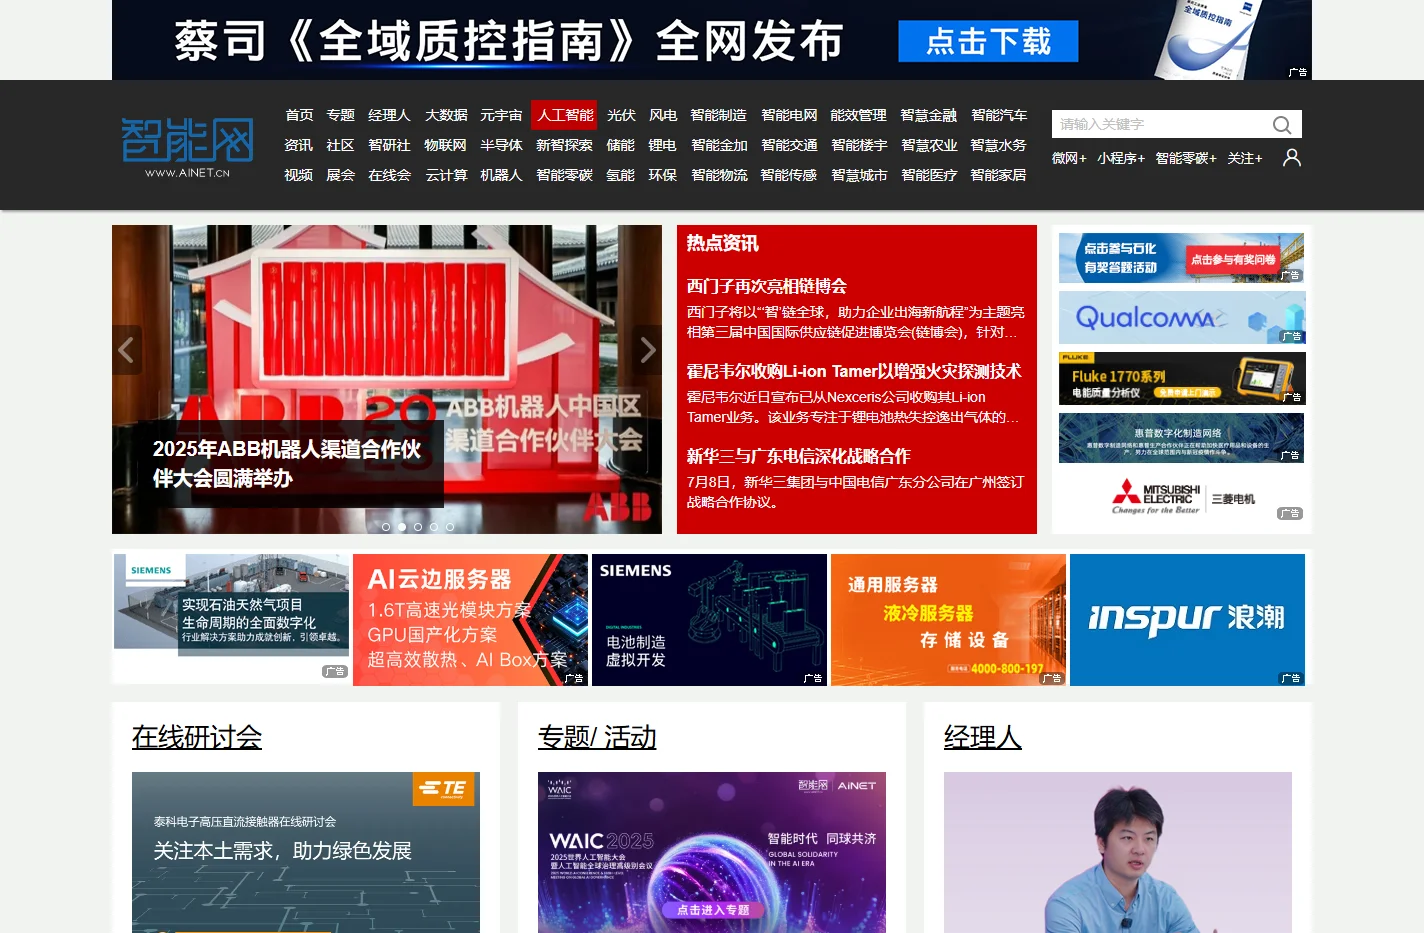The width and height of the screenshot is (1424, 933).
Task: Open the 惠普数字化制造网络 ad banner
Action: (x=1182, y=438)
